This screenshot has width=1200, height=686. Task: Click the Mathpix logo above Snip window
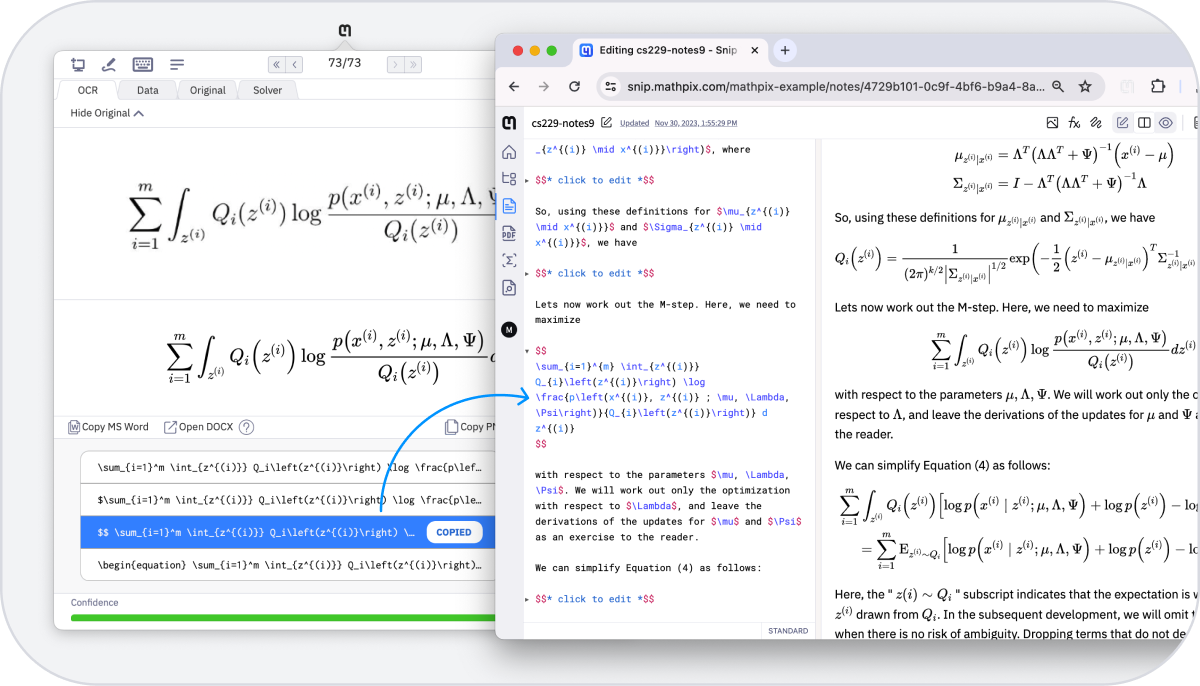pos(345,32)
